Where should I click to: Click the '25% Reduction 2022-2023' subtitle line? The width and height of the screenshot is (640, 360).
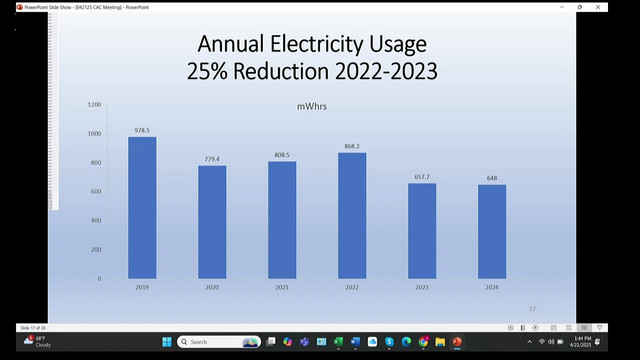312,71
